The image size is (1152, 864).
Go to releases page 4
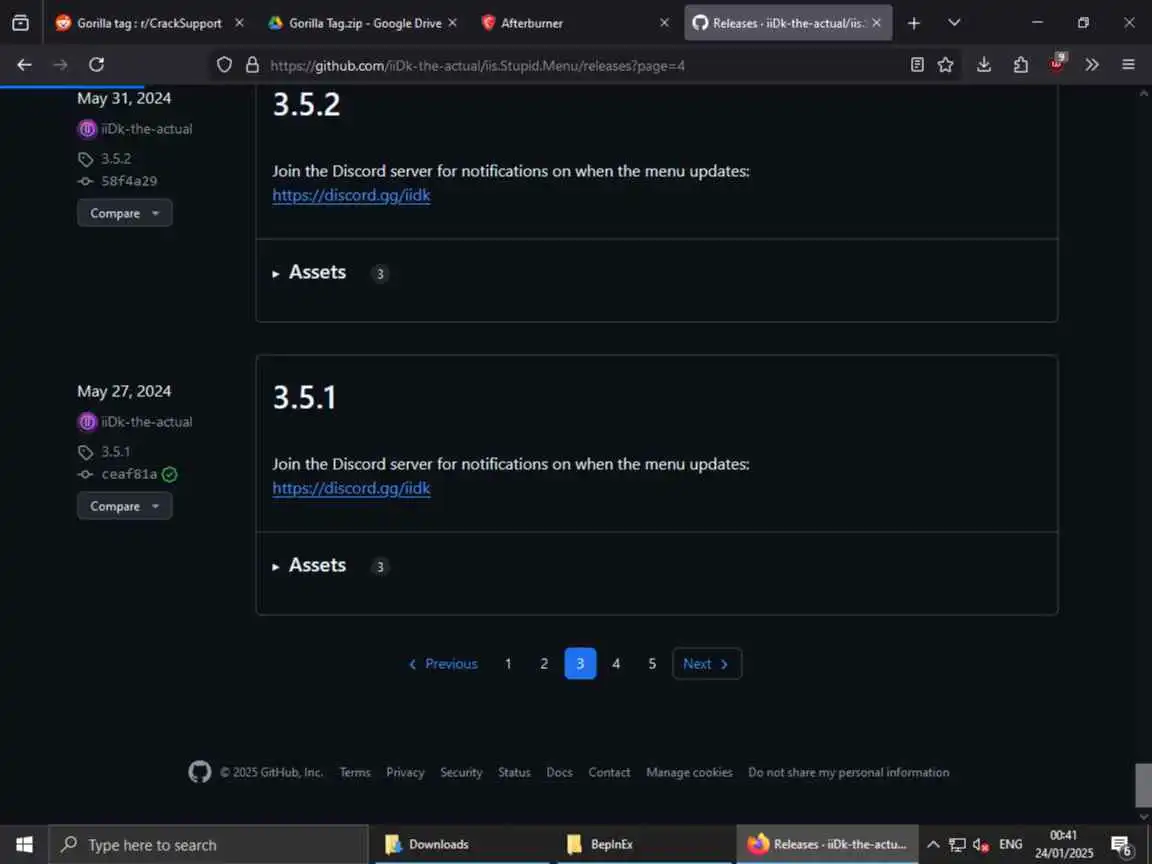[616, 664]
